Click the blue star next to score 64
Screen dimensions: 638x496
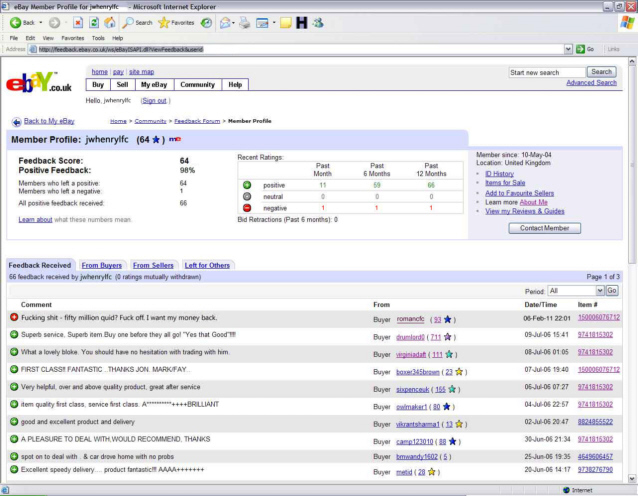pos(156,140)
